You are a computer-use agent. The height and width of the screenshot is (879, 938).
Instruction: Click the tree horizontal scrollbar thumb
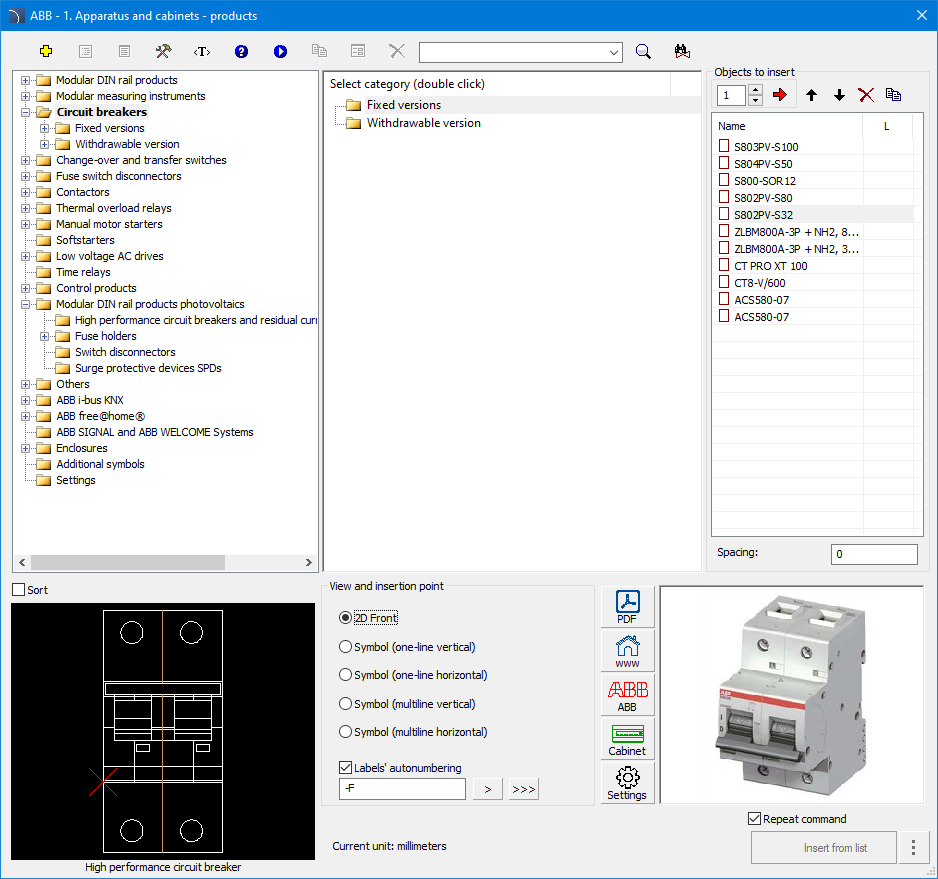pos(128,562)
